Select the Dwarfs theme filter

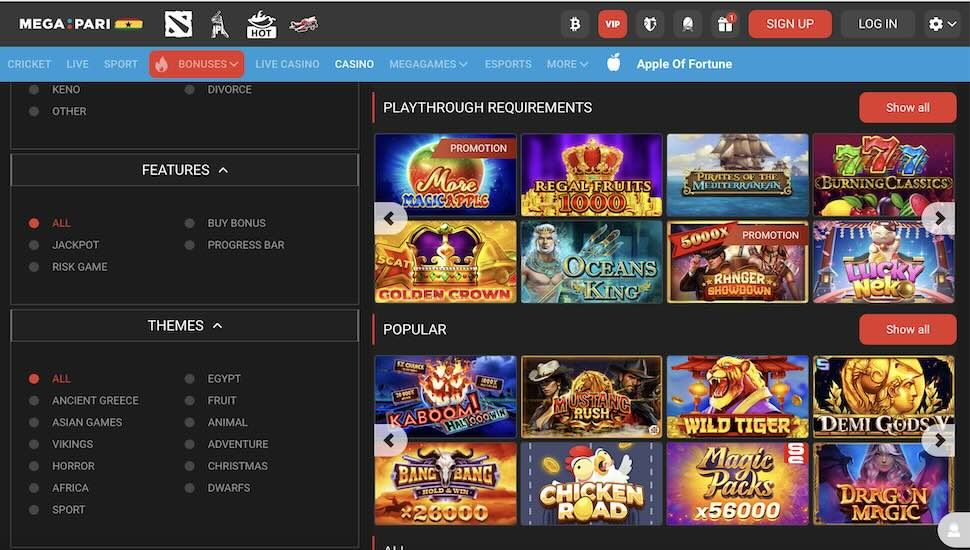point(218,488)
